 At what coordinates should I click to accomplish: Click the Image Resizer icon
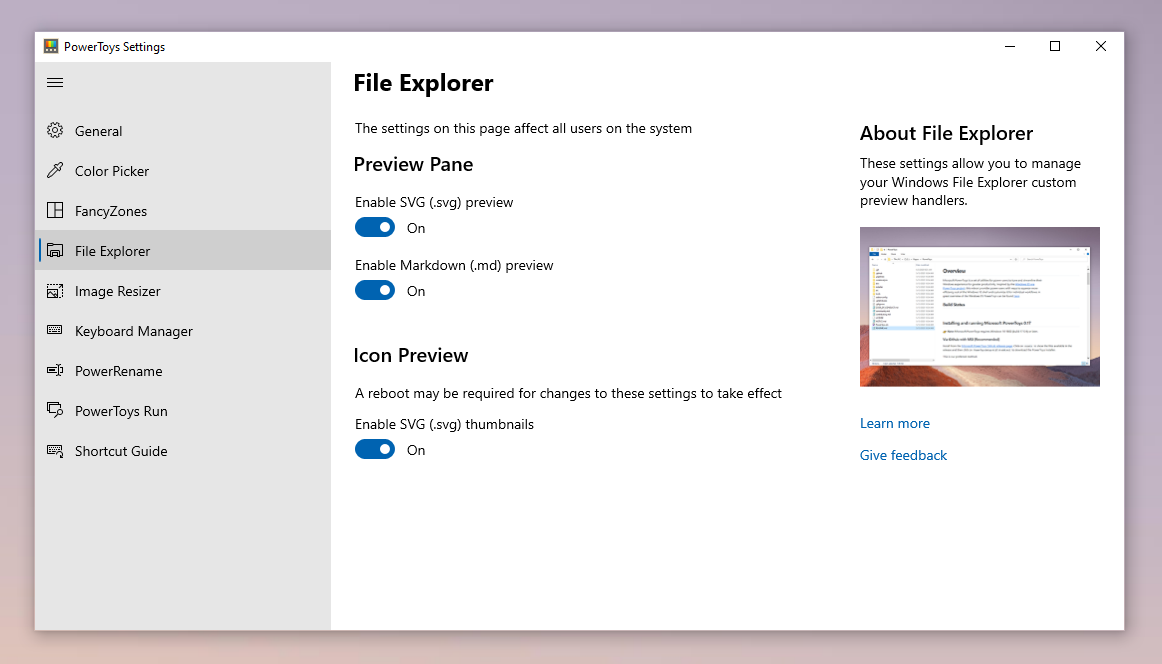pyautogui.click(x=55, y=290)
